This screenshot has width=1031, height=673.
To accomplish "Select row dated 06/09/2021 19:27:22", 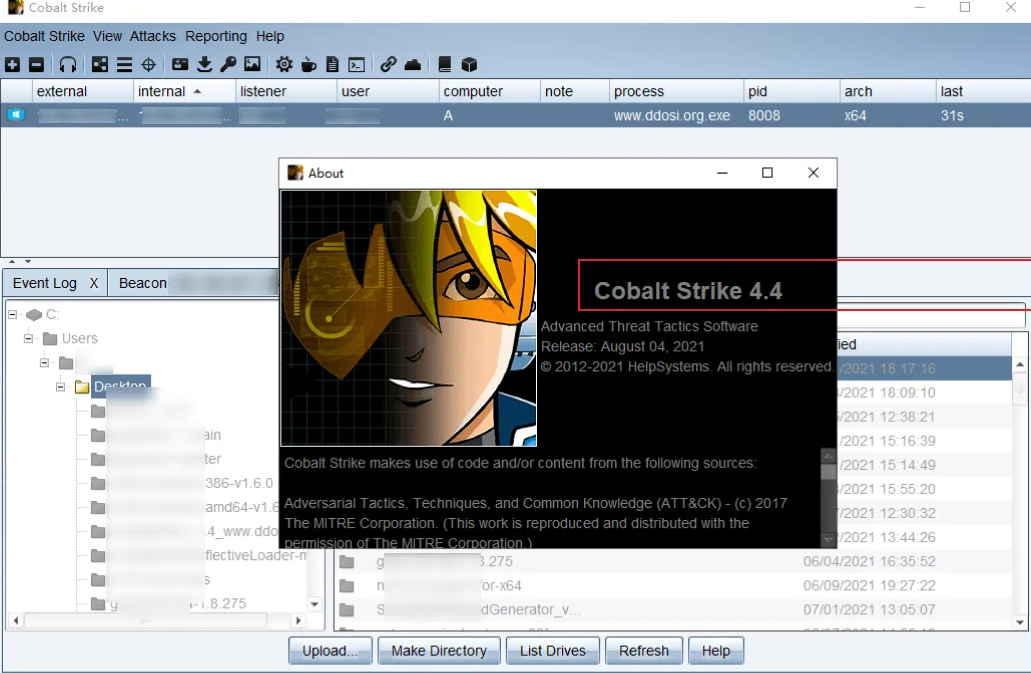I will pos(674,586).
